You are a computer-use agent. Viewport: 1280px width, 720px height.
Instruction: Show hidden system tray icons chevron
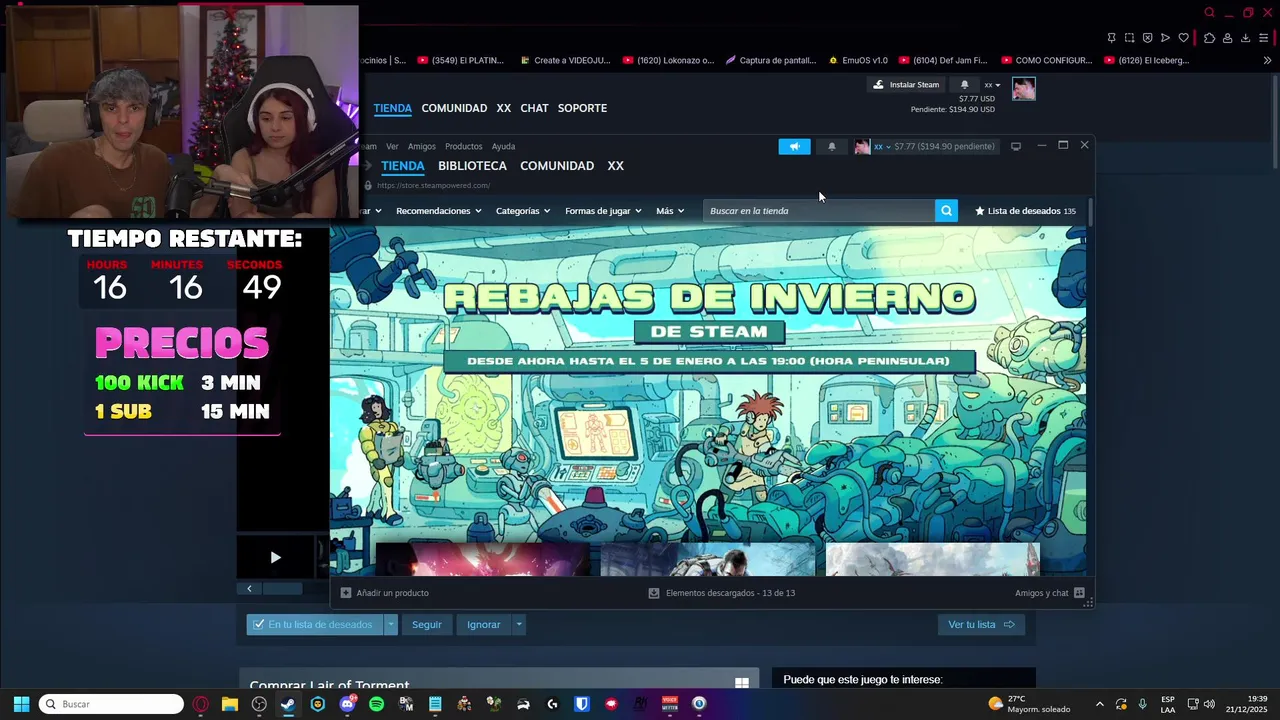click(1100, 704)
